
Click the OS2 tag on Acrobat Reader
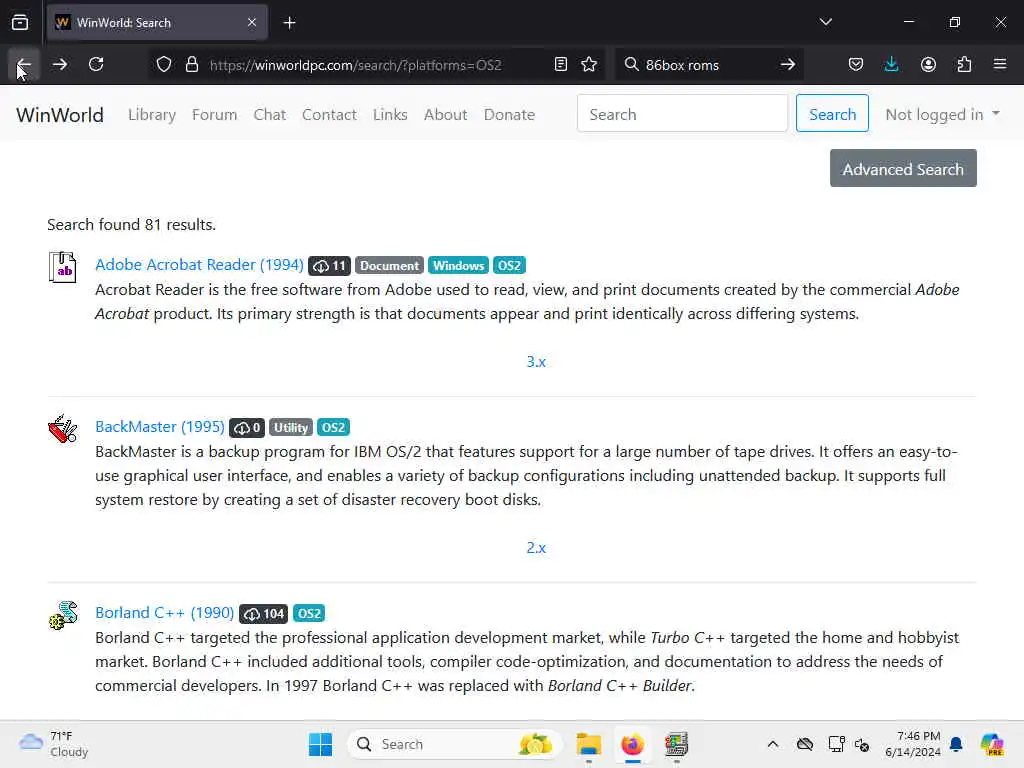point(509,266)
